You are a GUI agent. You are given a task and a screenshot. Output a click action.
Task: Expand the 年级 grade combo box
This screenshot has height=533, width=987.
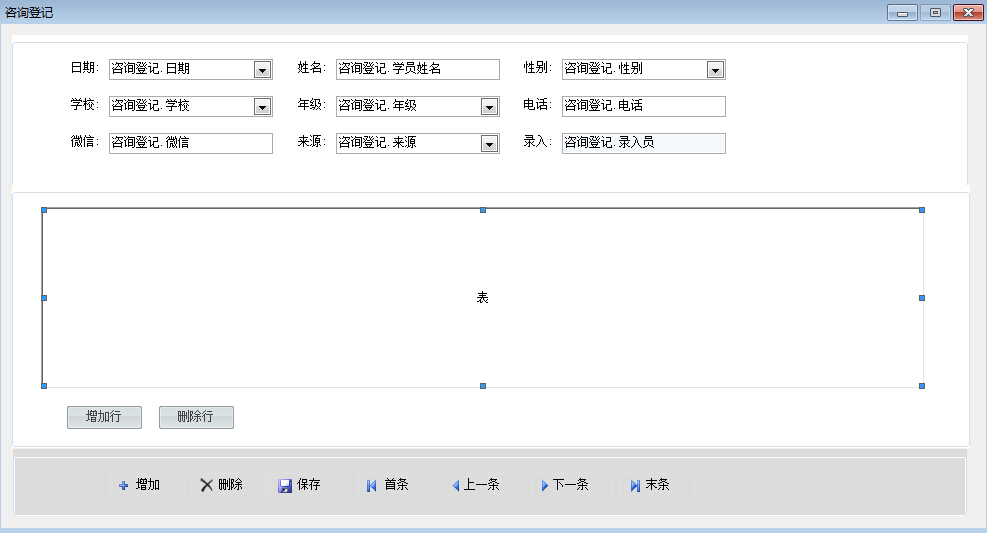(x=489, y=107)
